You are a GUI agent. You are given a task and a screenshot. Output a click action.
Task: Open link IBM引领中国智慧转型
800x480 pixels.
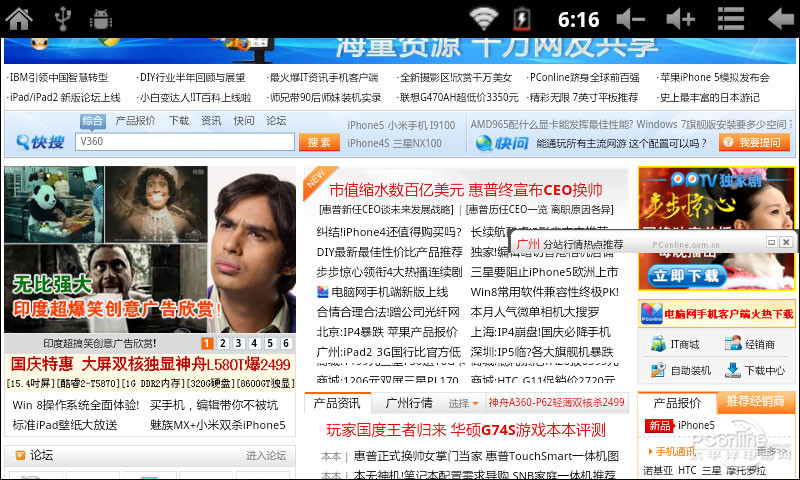click(x=59, y=78)
